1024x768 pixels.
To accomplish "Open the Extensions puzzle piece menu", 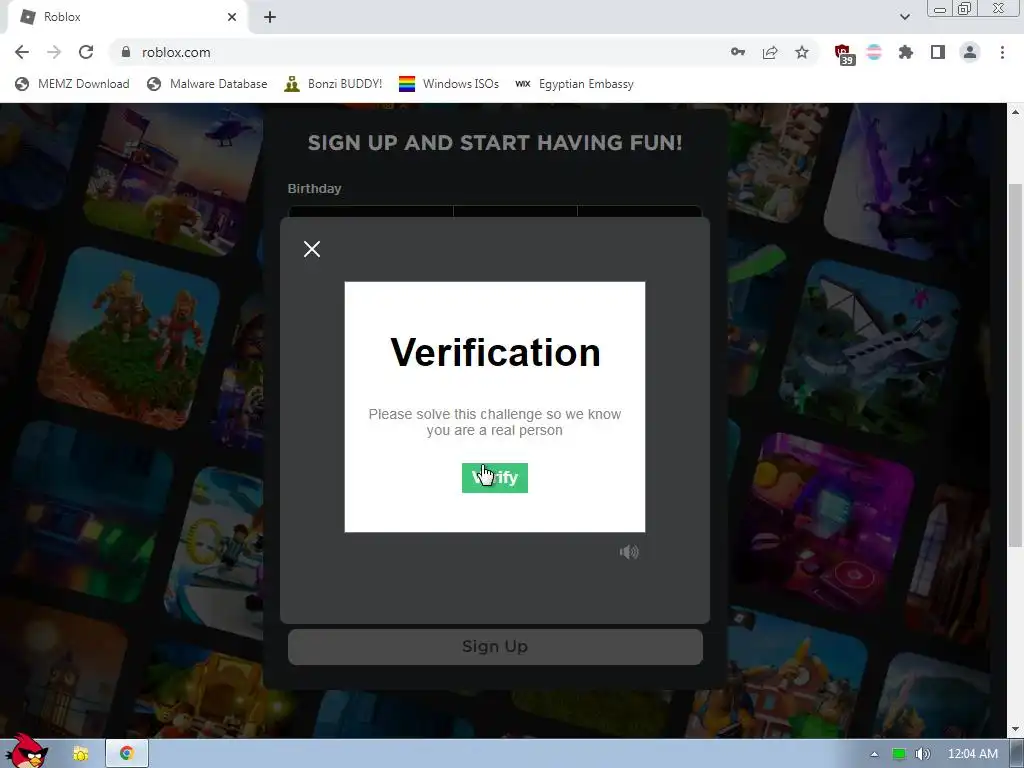I will 906,52.
